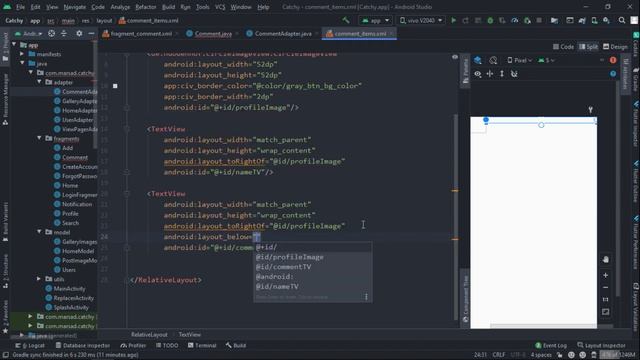This screenshot has width=640, height=360.
Task: Click orientation for preview icon
Action: [493, 60]
